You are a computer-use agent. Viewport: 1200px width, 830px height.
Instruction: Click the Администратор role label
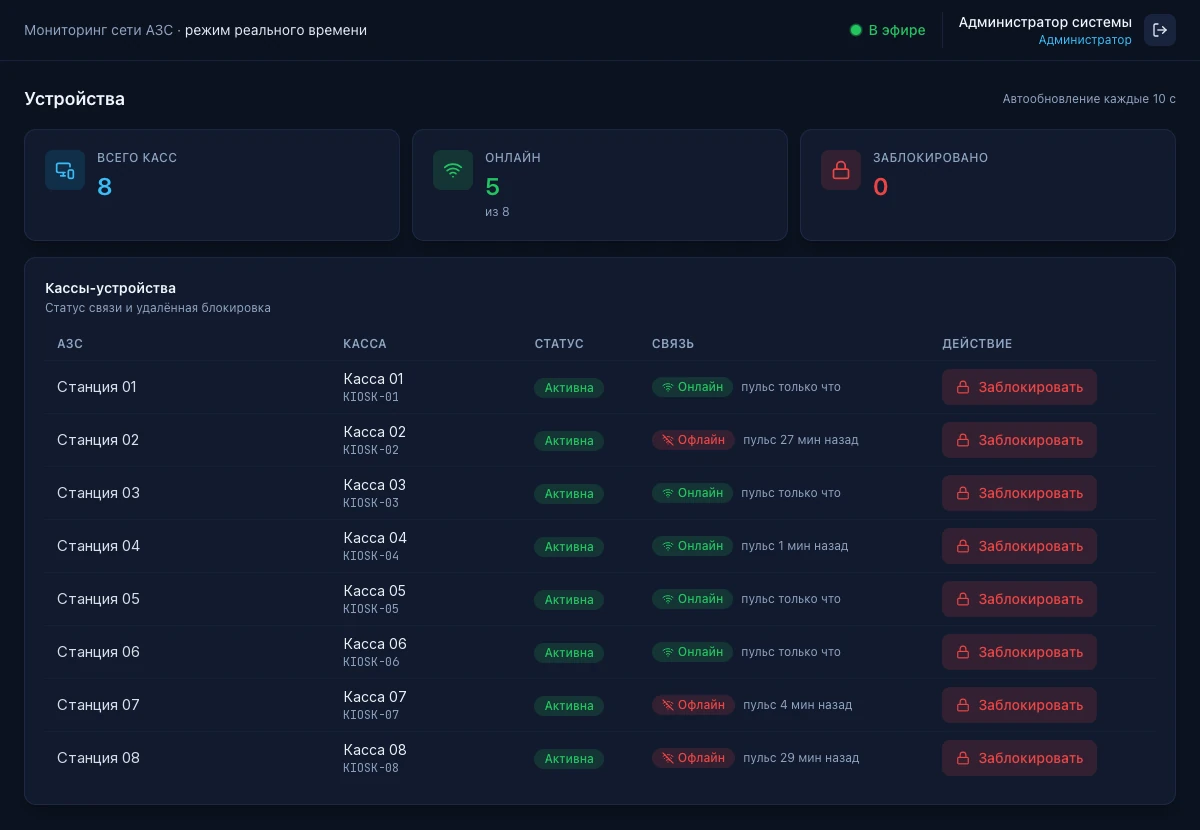pyautogui.click(x=1085, y=40)
